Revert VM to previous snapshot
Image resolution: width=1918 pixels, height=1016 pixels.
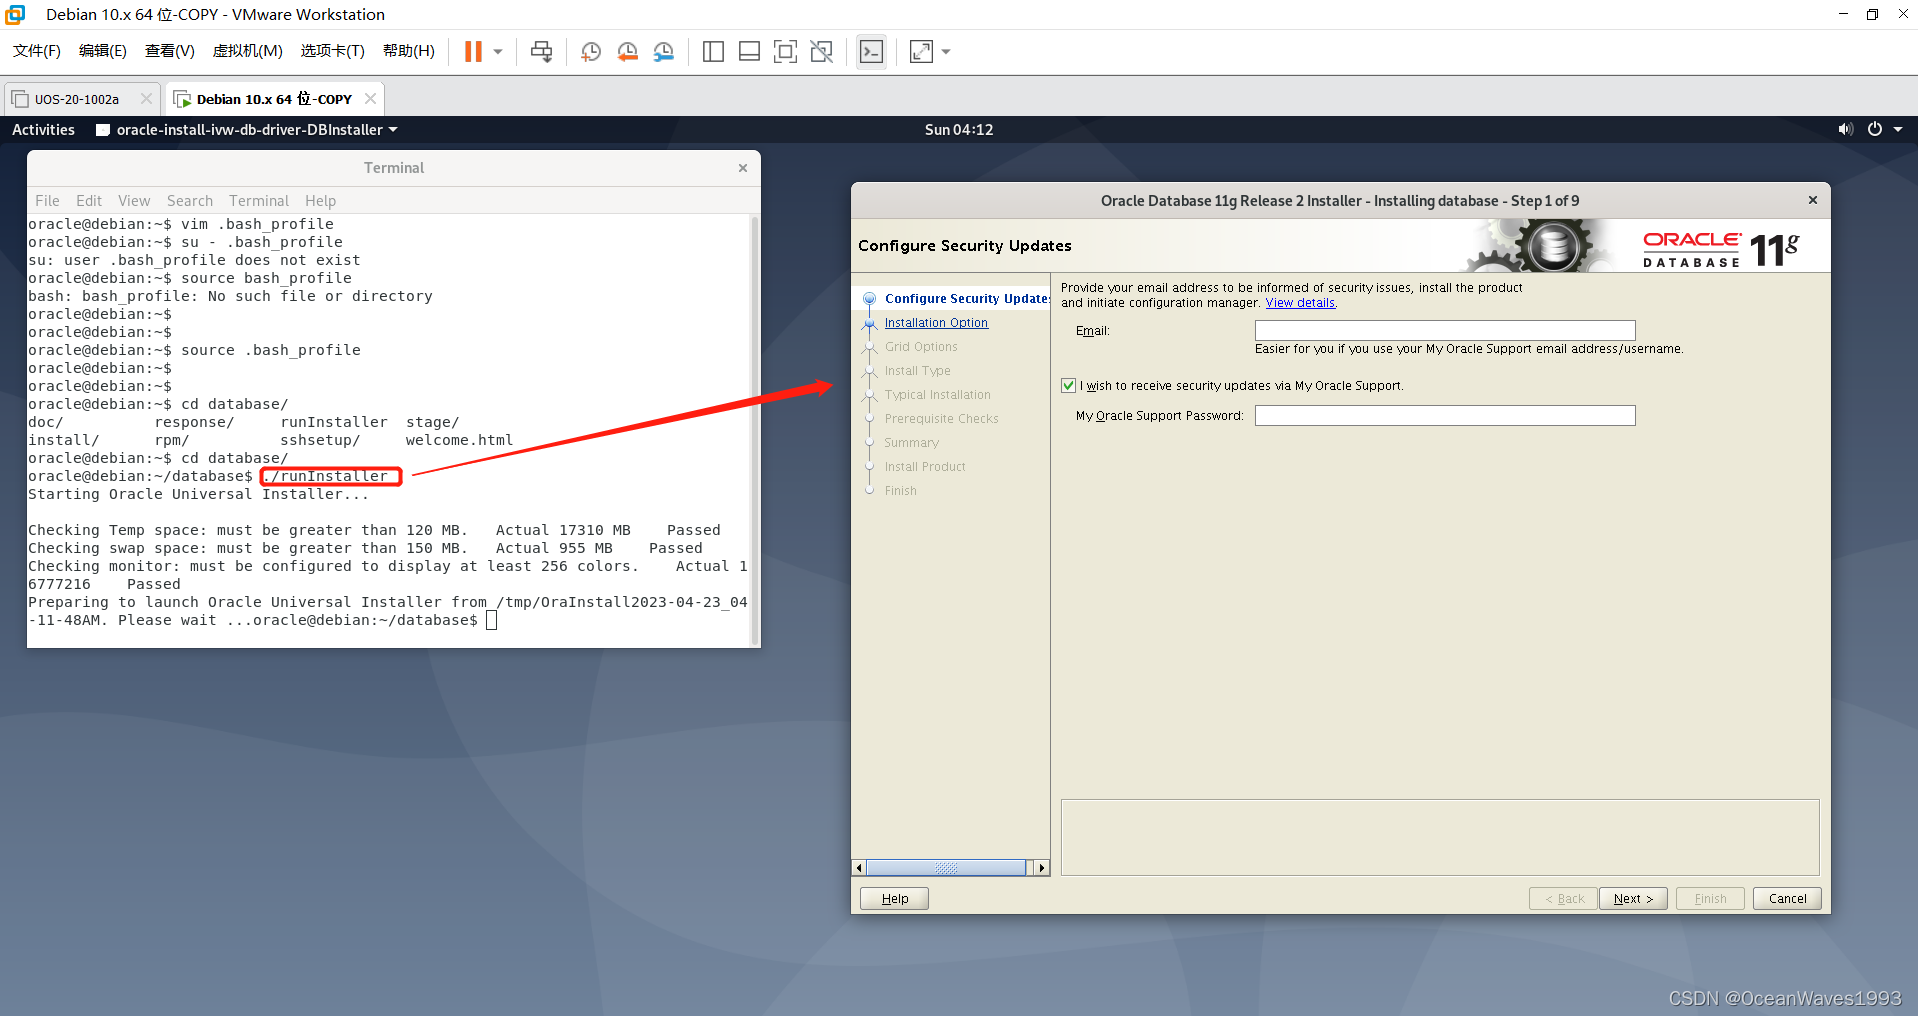[x=627, y=52]
